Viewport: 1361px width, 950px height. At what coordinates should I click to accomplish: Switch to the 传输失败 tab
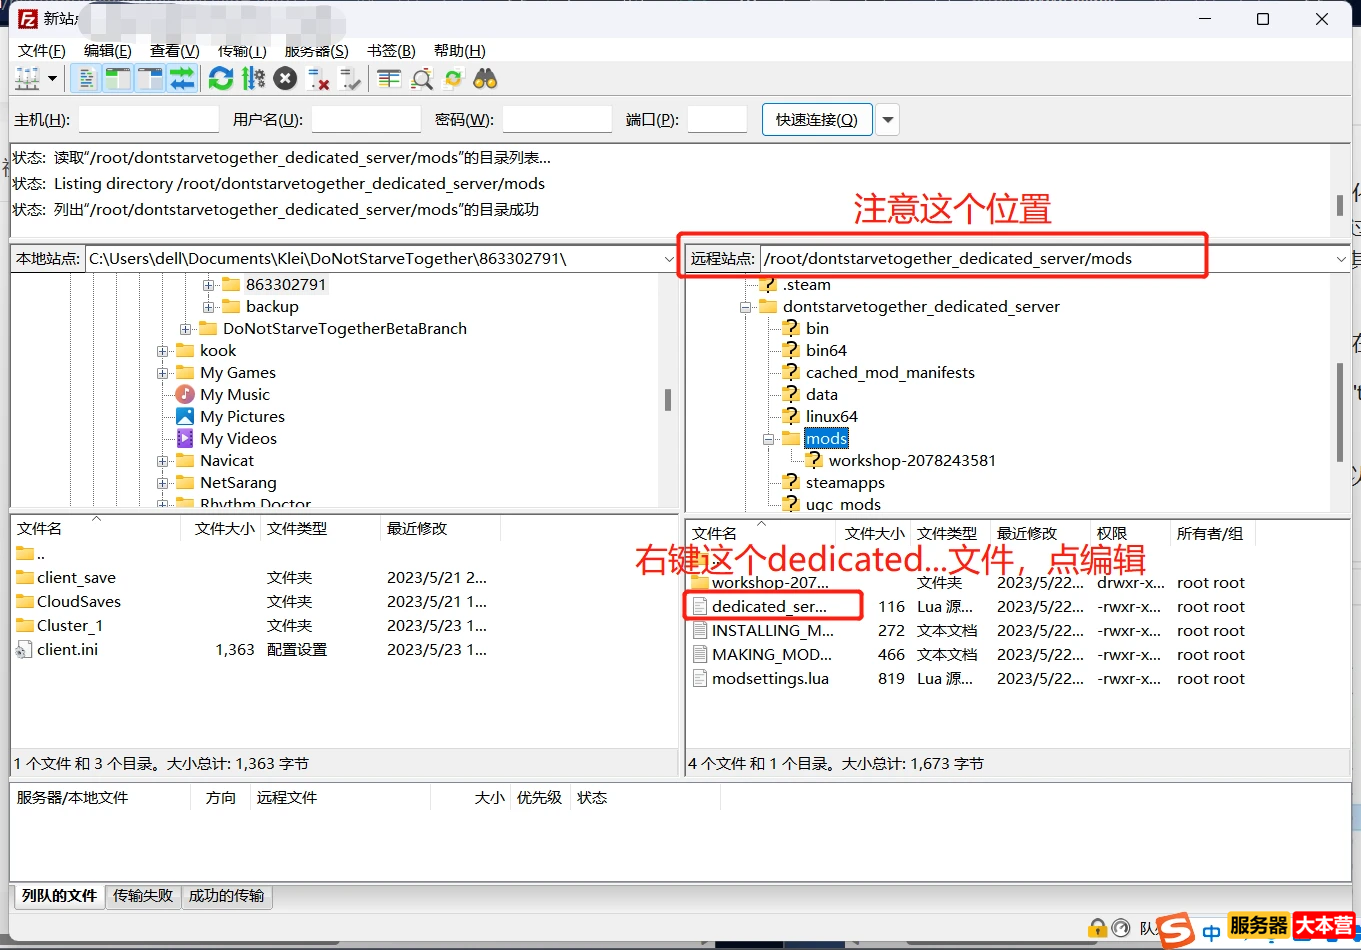(x=143, y=896)
